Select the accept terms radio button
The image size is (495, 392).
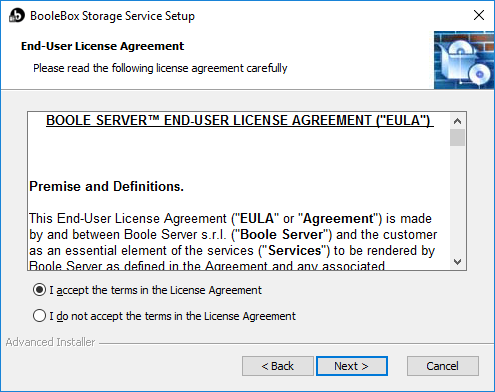[x=39, y=290]
